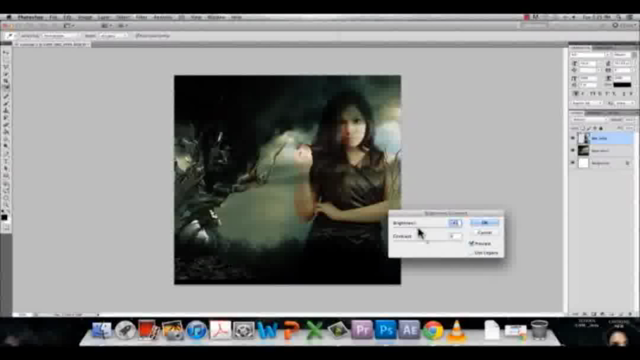Click the Brightness value input field
This screenshot has height=360, width=640.
click(x=455, y=223)
